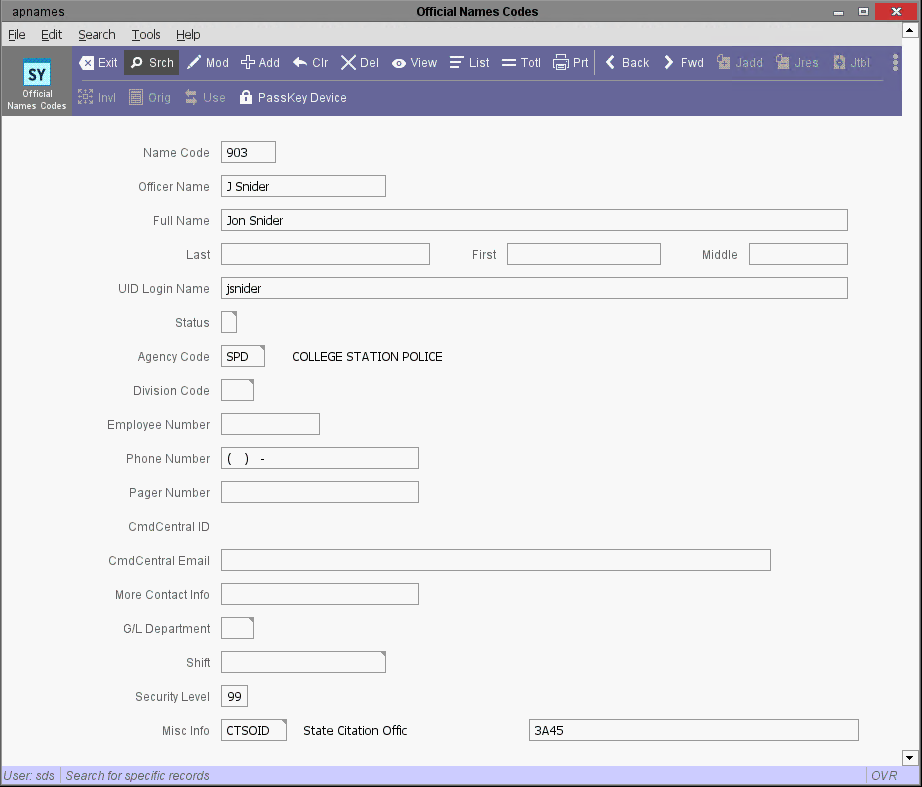Open the Edit menu
The height and width of the screenshot is (787, 922).
(51, 35)
